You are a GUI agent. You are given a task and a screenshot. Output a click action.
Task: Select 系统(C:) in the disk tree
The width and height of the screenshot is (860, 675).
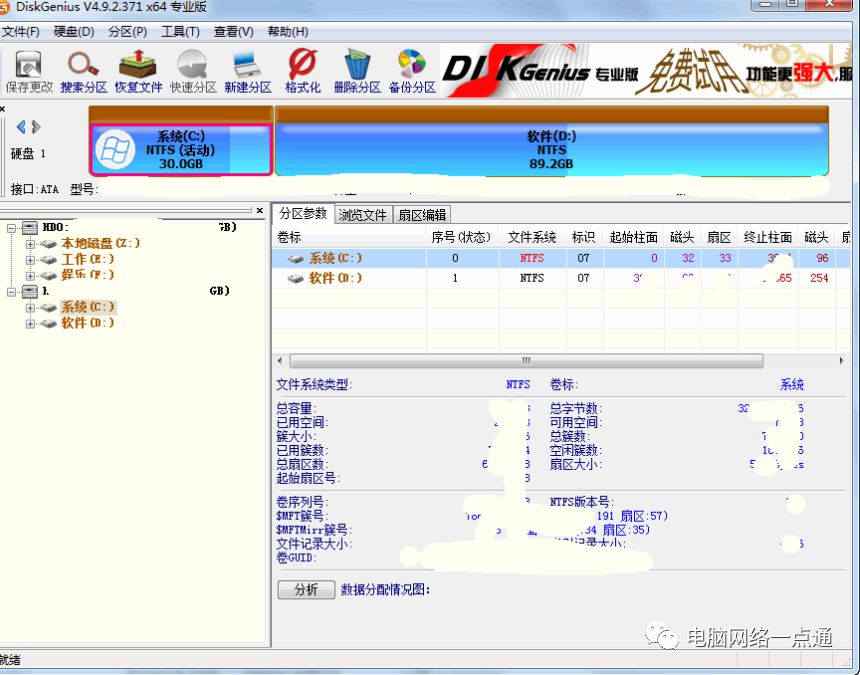click(88, 307)
